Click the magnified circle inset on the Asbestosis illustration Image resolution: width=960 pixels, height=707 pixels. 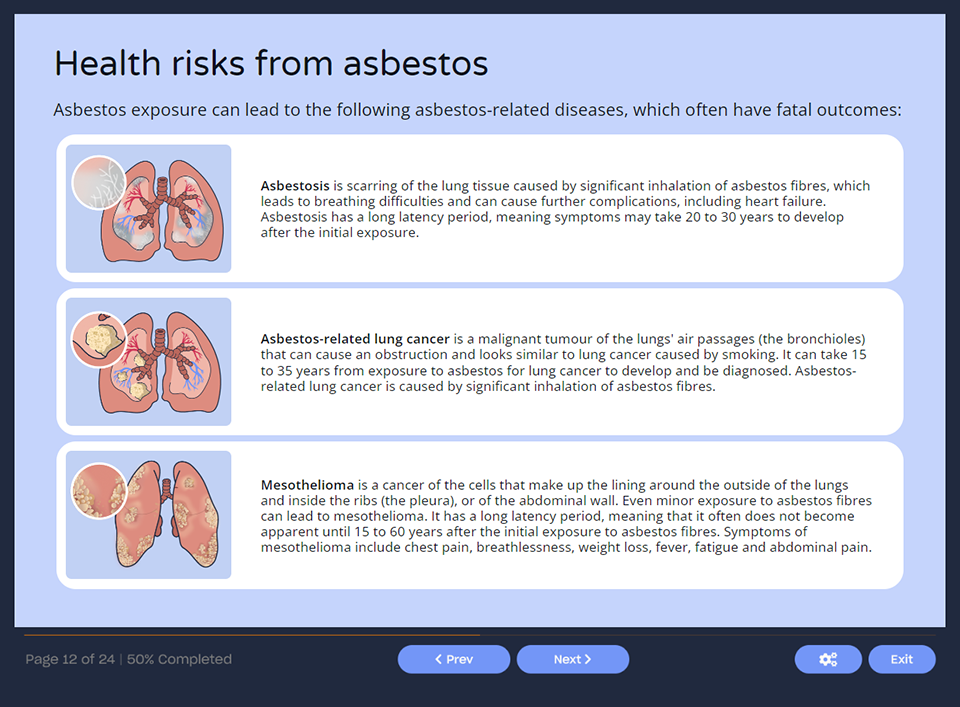tap(100, 183)
